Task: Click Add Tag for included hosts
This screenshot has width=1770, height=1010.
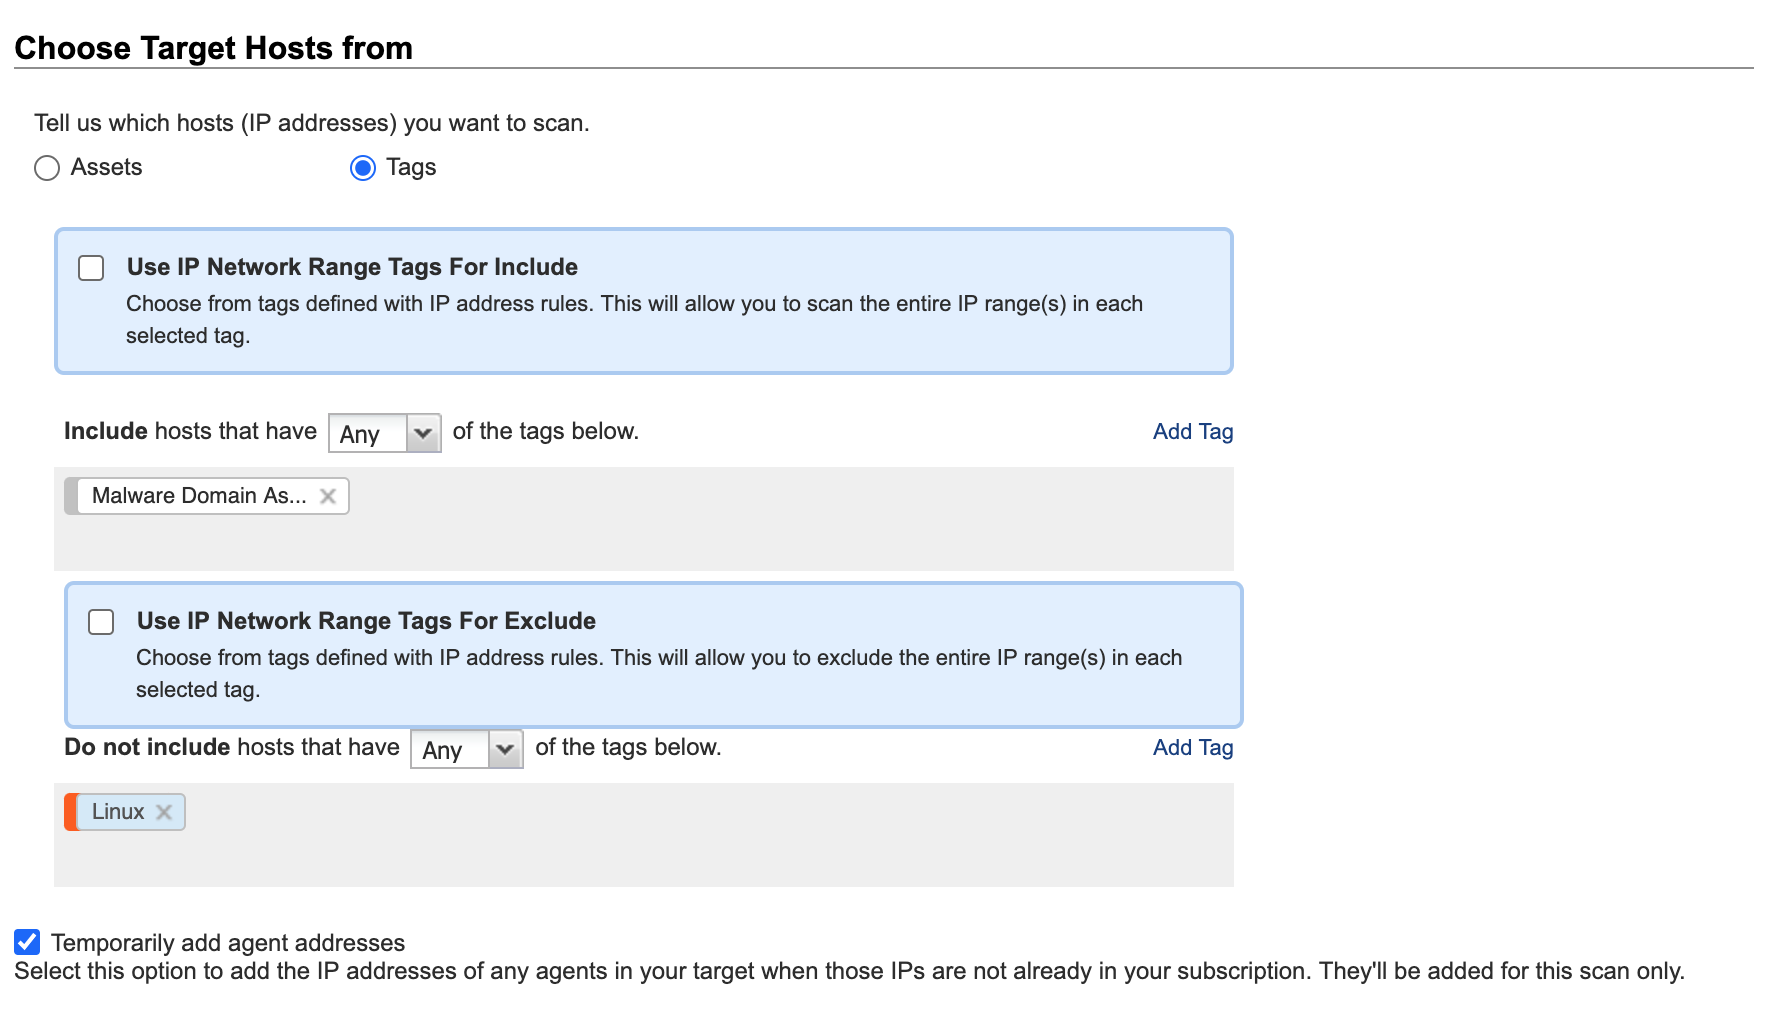Action: click(1192, 432)
